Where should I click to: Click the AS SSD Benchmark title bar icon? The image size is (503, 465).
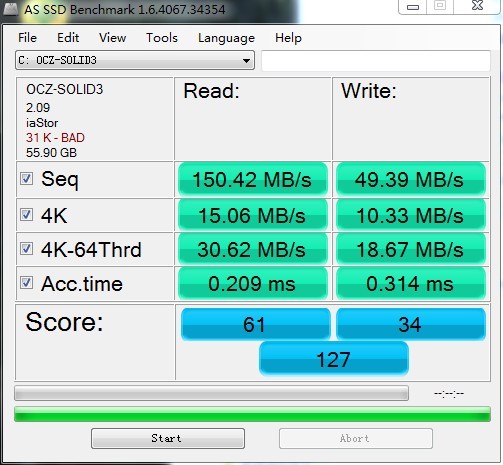click(x=10, y=9)
